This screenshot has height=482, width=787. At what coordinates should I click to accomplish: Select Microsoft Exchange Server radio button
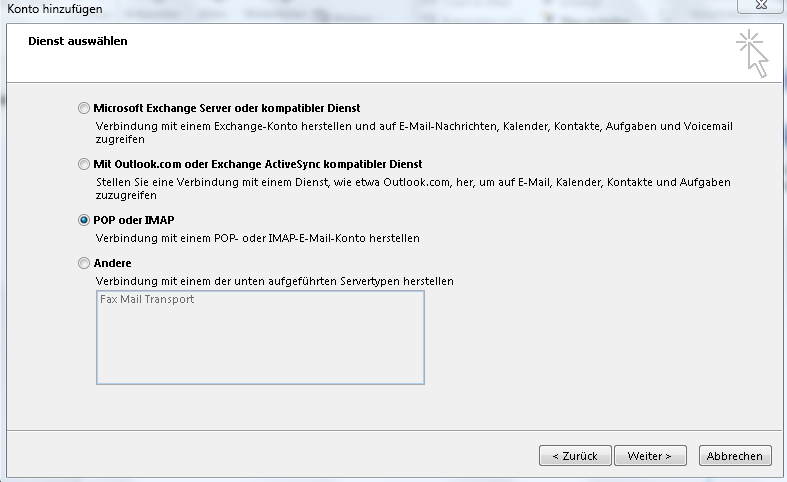click(84, 108)
